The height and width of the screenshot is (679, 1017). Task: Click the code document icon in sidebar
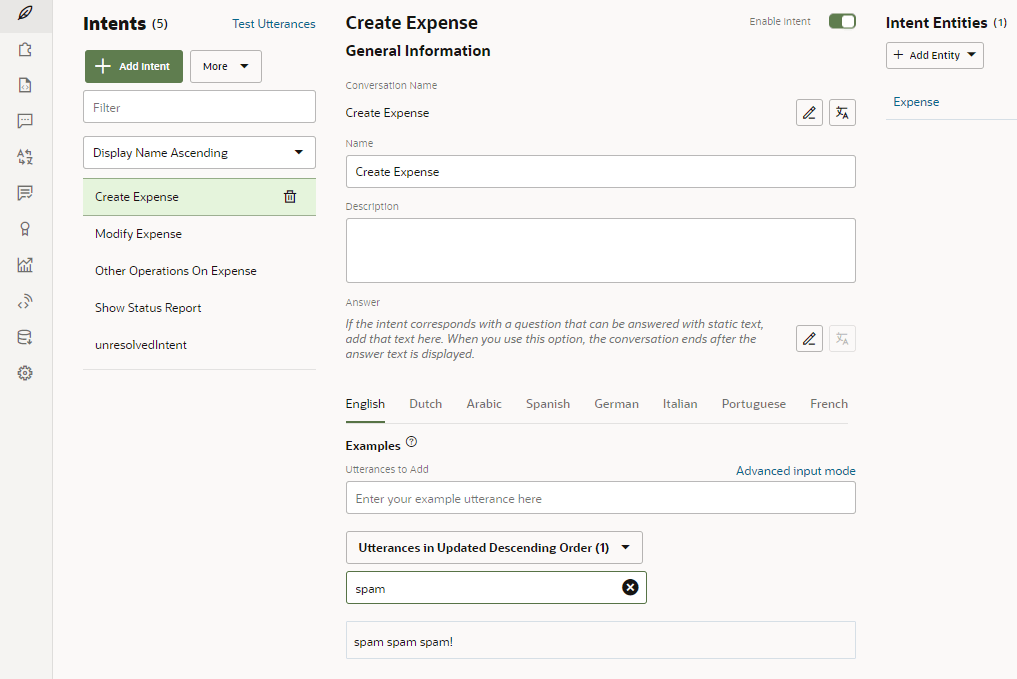[25, 85]
